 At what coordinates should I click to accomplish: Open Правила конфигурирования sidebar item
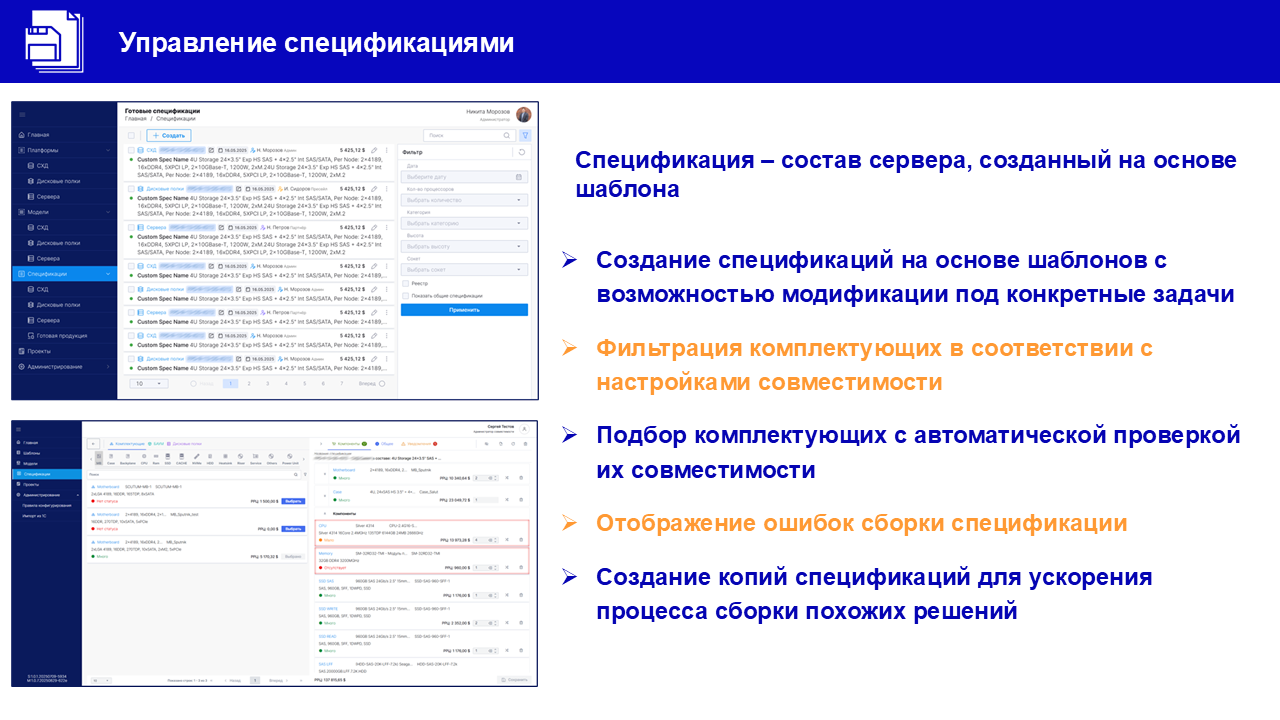(47, 506)
